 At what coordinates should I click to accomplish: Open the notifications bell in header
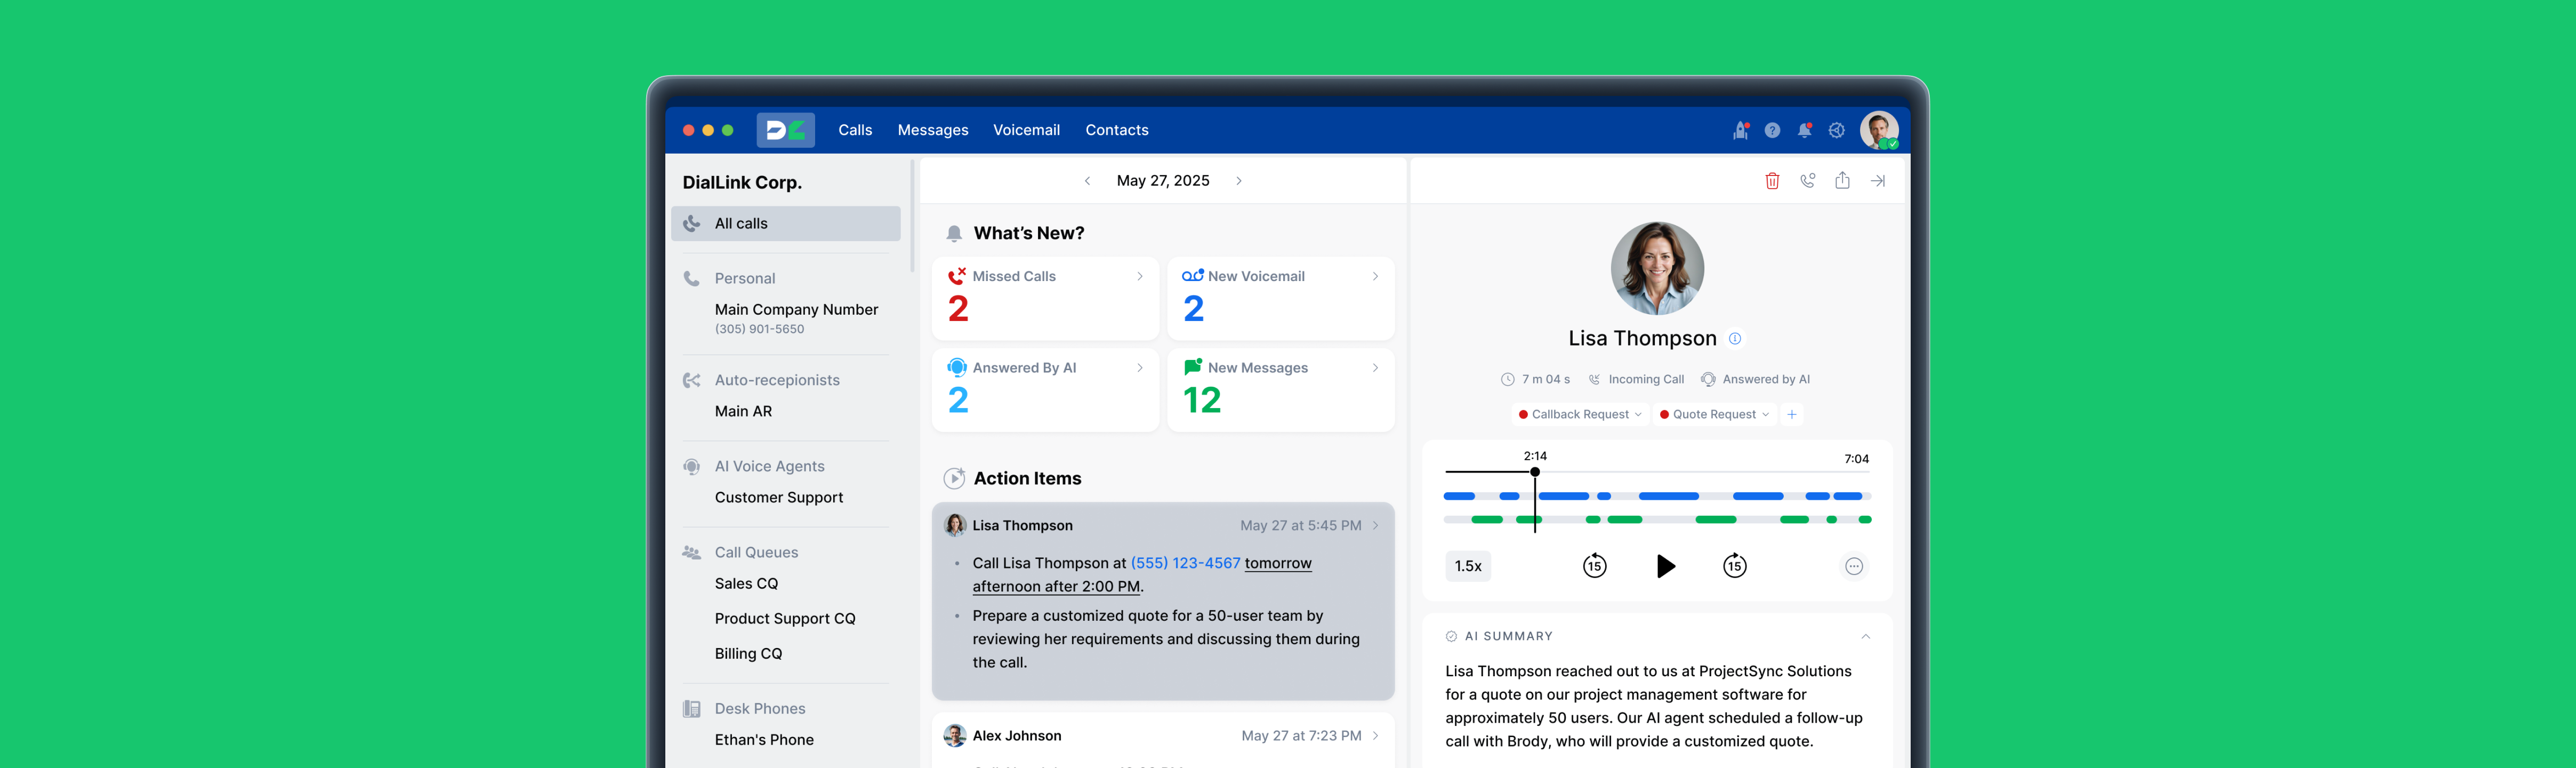(1804, 130)
